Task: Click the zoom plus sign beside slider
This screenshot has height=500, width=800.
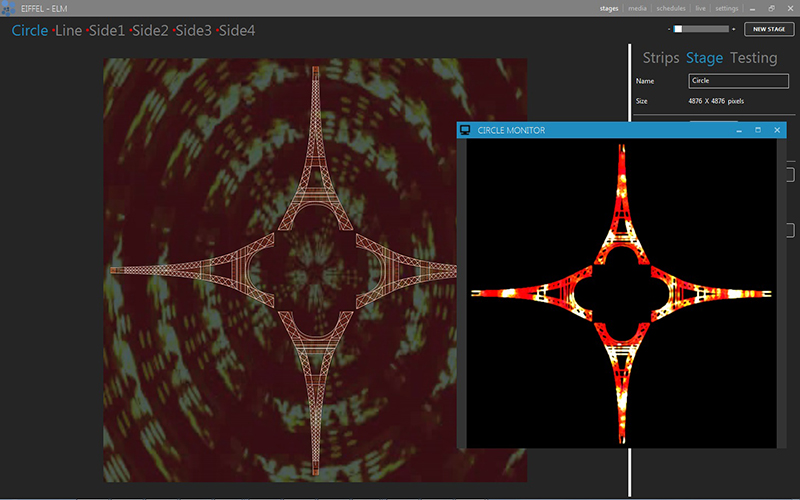Action: 734,29
